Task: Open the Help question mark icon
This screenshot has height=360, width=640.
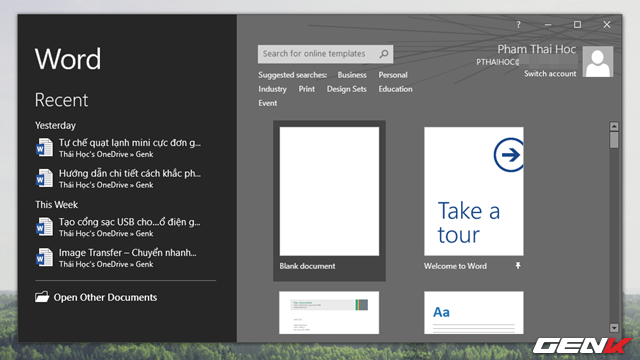Action: (518, 25)
